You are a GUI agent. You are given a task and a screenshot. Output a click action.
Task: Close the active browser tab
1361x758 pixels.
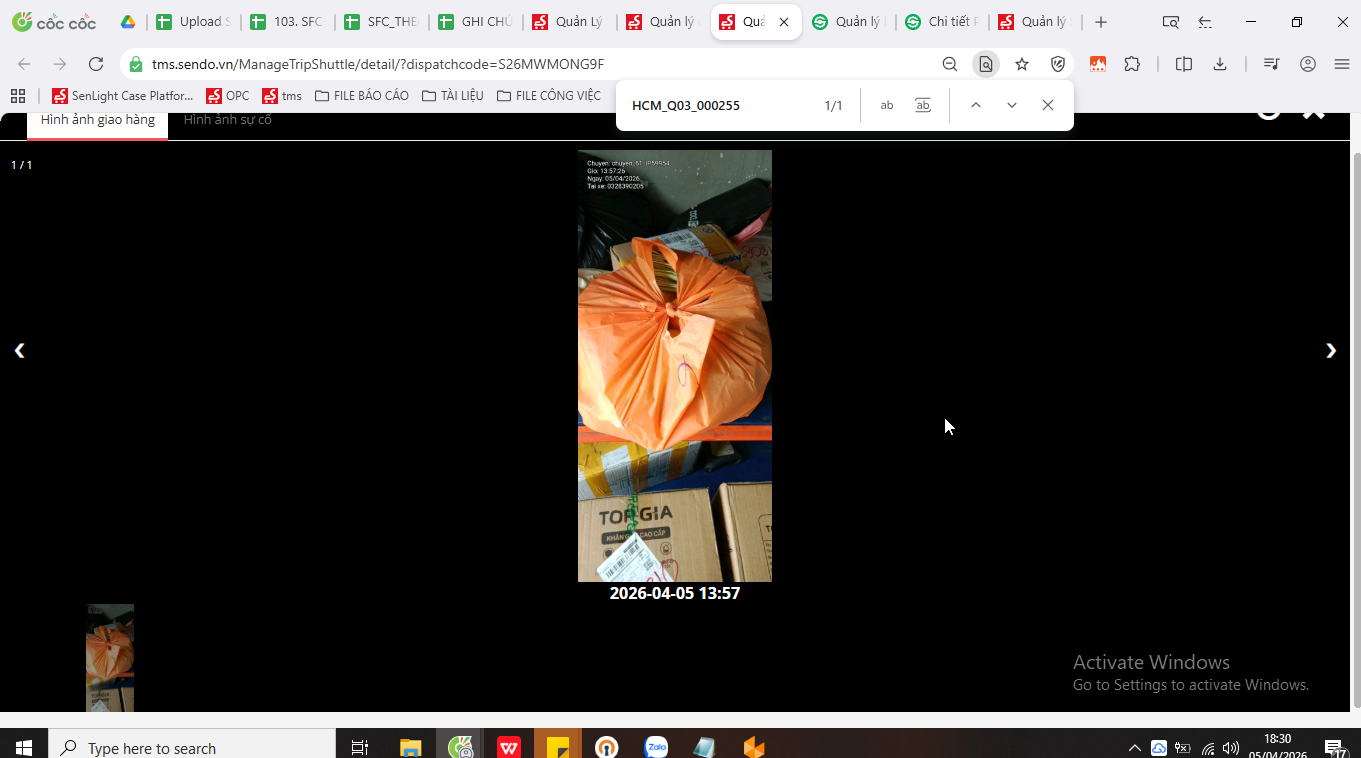click(x=784, y=22)
